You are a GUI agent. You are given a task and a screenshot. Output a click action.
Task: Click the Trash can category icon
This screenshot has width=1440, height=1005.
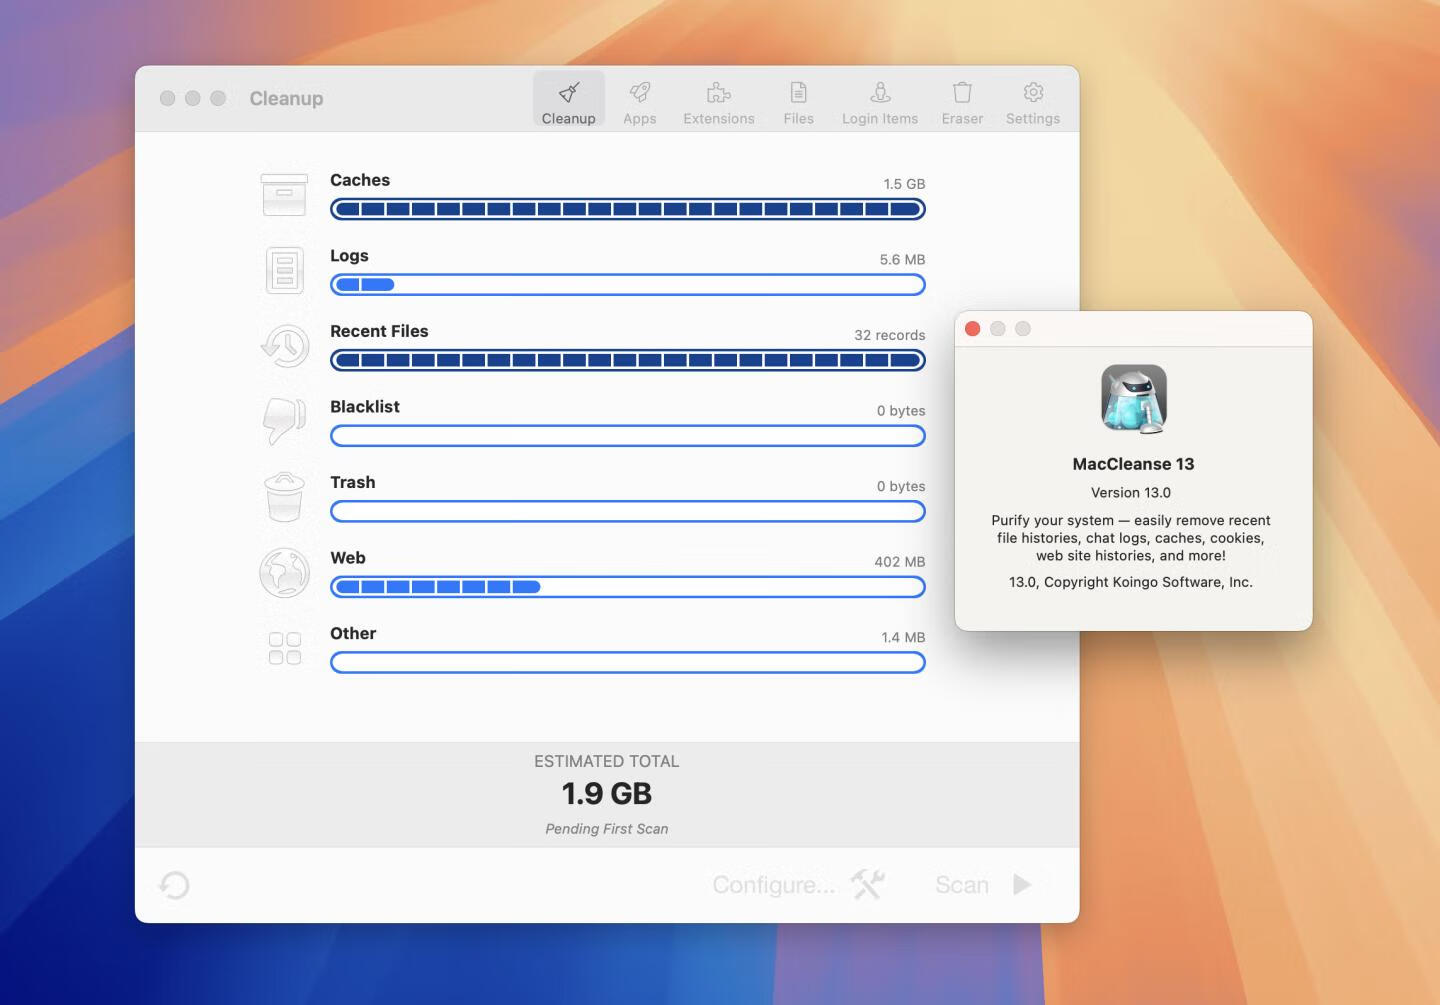pos(284,497)
